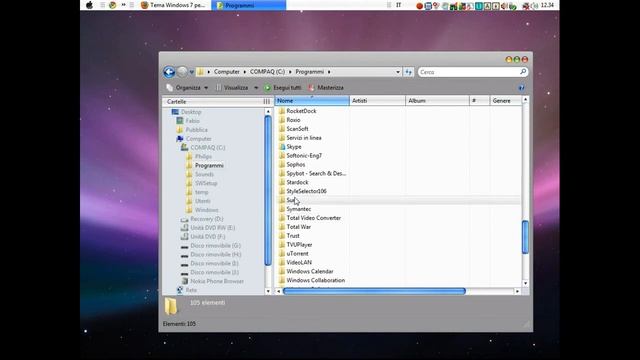This screenshot has height=360, width=640.
Task: Switch to 'Tema Windows 7 pe...' taskbar window
Action: 172,5
